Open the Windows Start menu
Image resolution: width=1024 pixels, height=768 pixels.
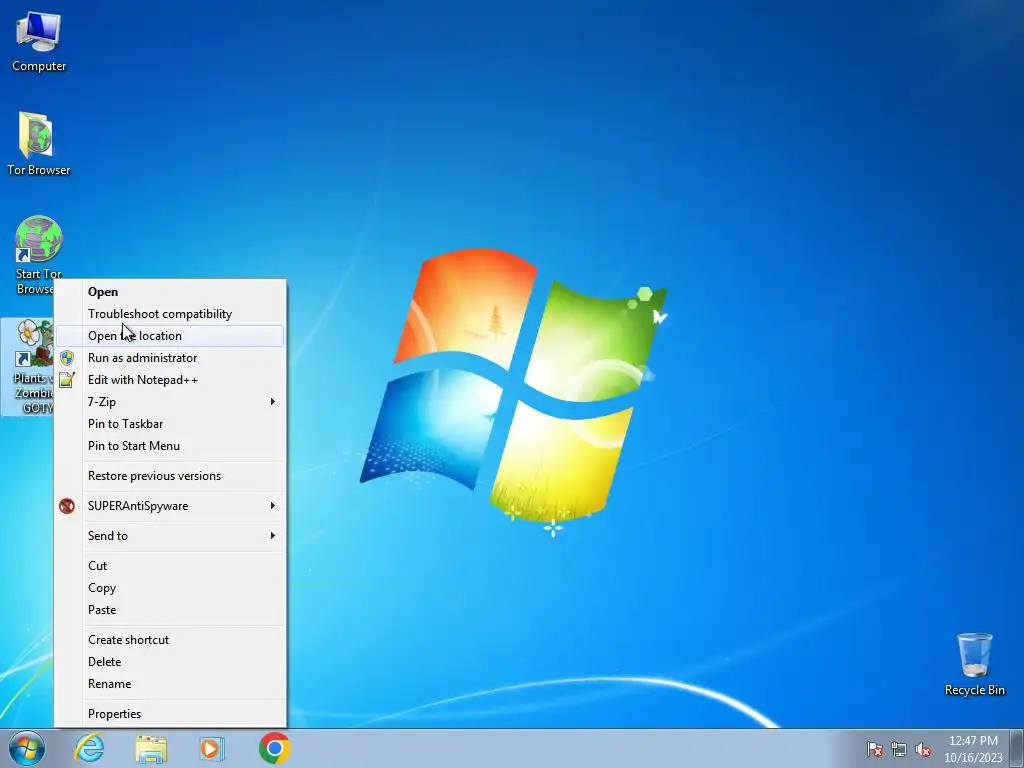point(27,748)
